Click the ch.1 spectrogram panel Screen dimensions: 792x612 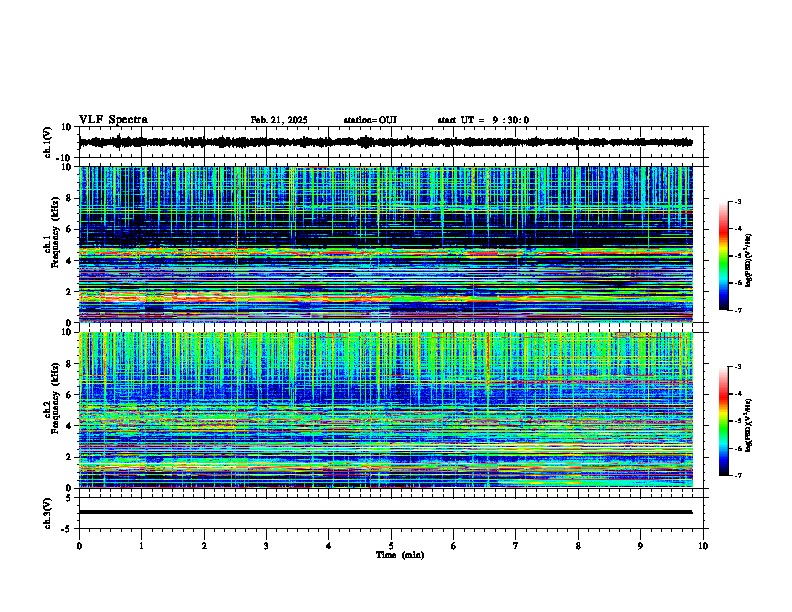coord(386,244)
